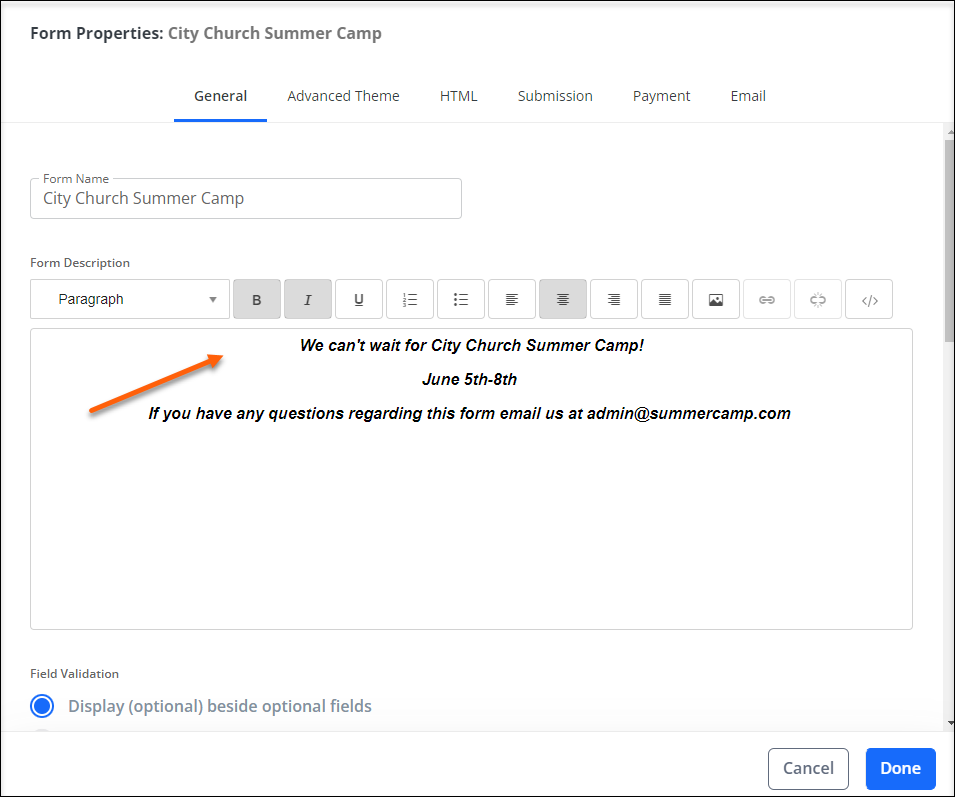Switch to the Payment tab
The height and width of the screenshot is (797, 955).
(661, 96)
